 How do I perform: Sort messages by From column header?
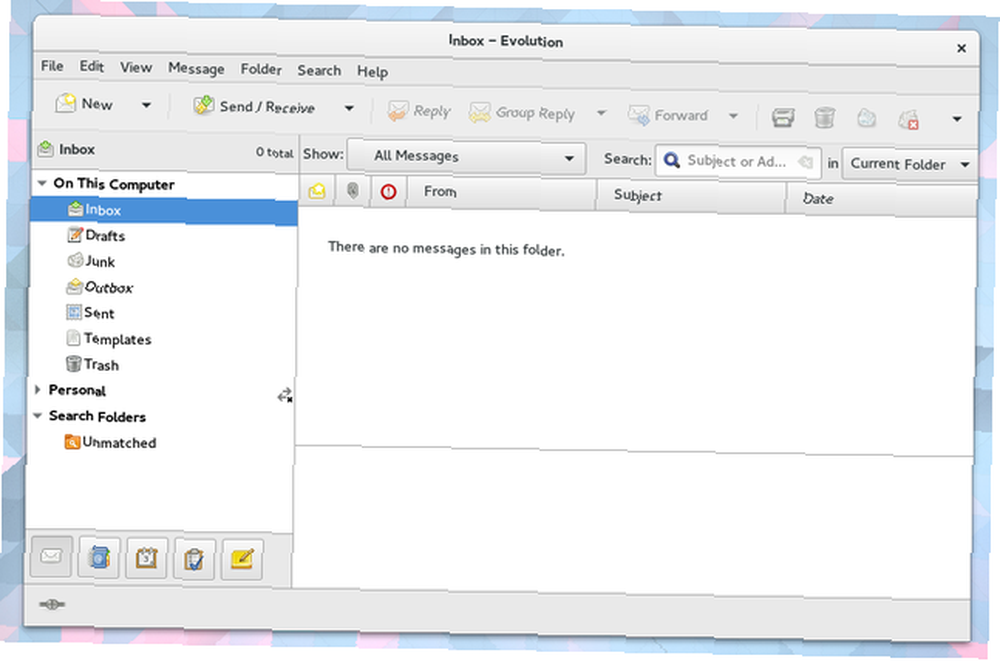501,192
